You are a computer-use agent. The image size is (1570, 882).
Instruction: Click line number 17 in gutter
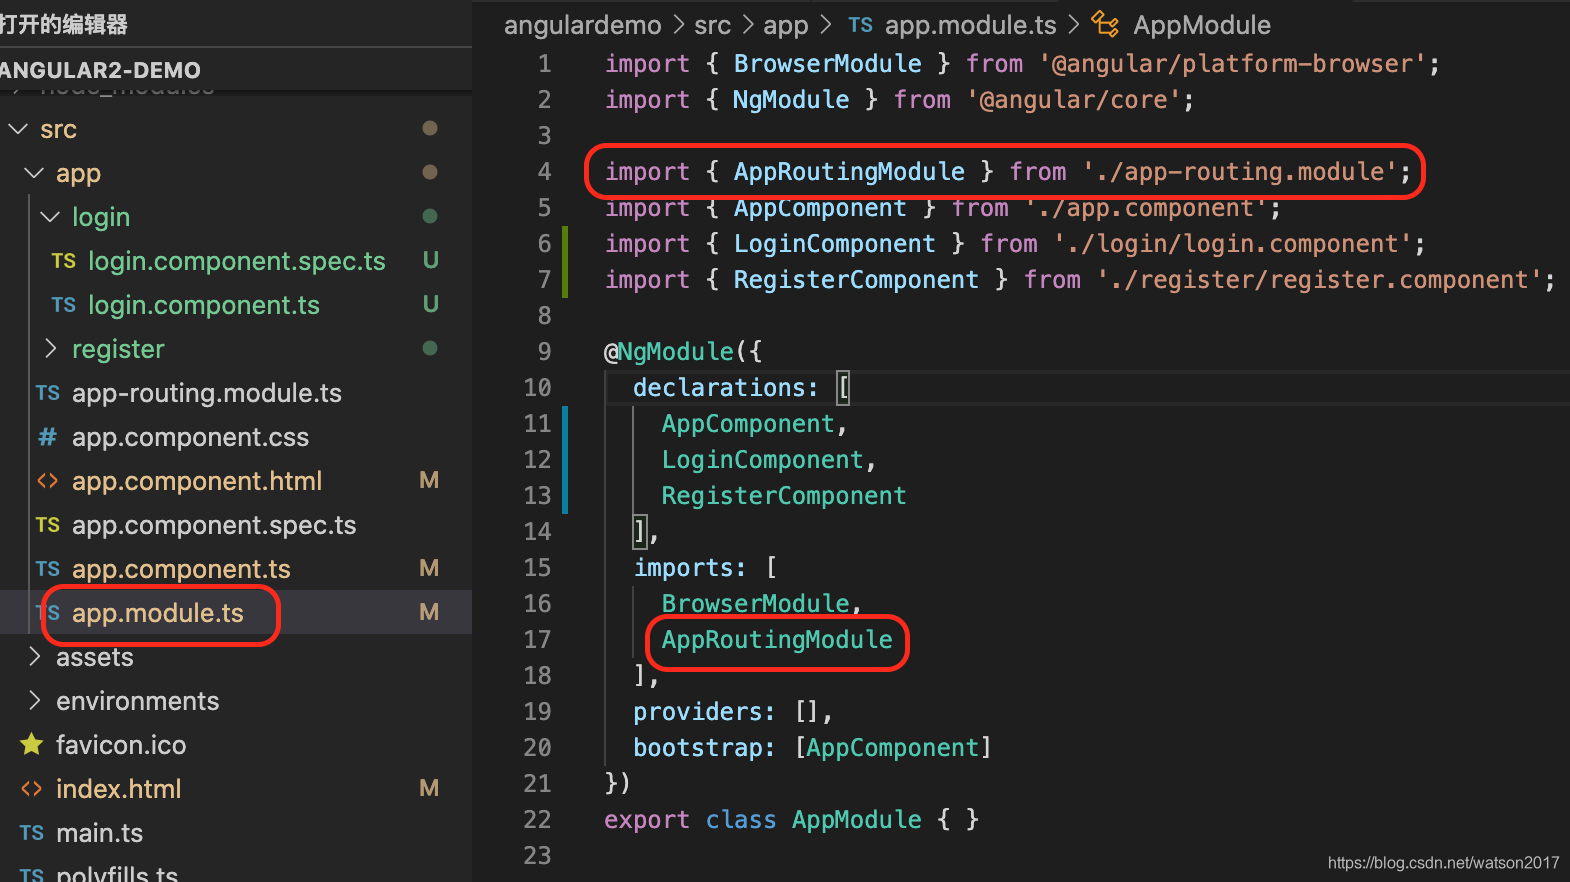[537, 640]
